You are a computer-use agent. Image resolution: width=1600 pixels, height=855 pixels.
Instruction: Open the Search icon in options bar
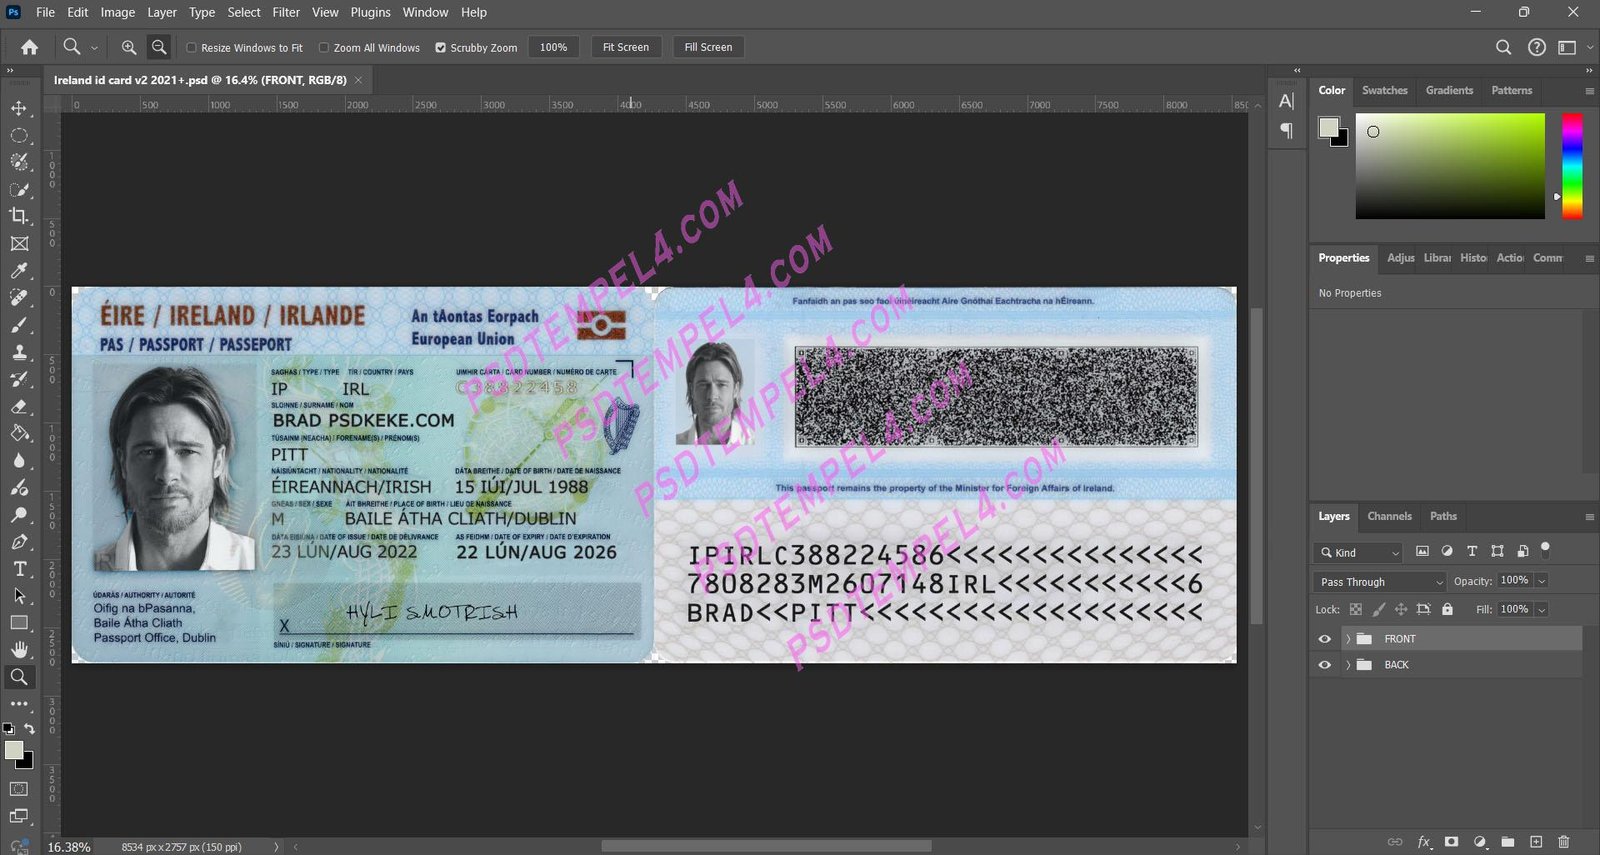(x=1503, y=47)
